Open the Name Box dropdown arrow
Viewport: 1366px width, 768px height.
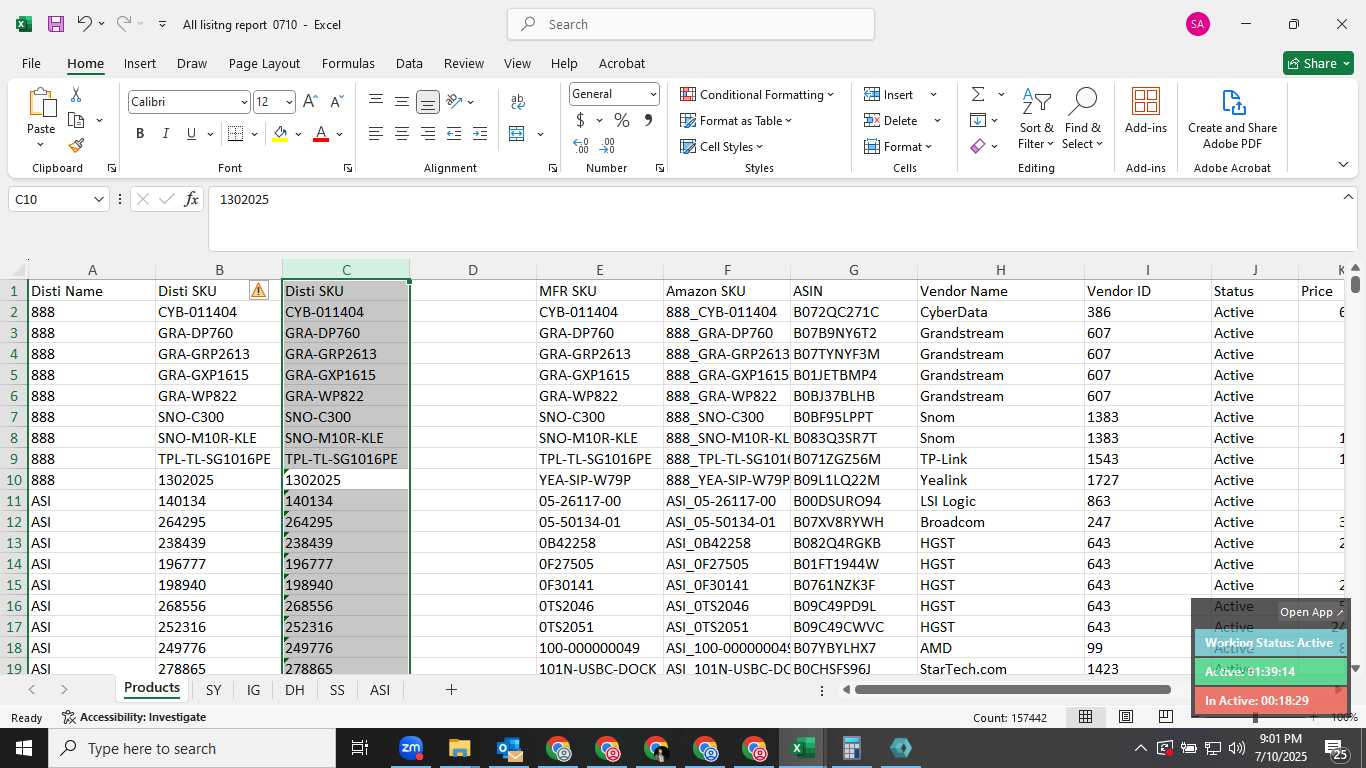98,200
